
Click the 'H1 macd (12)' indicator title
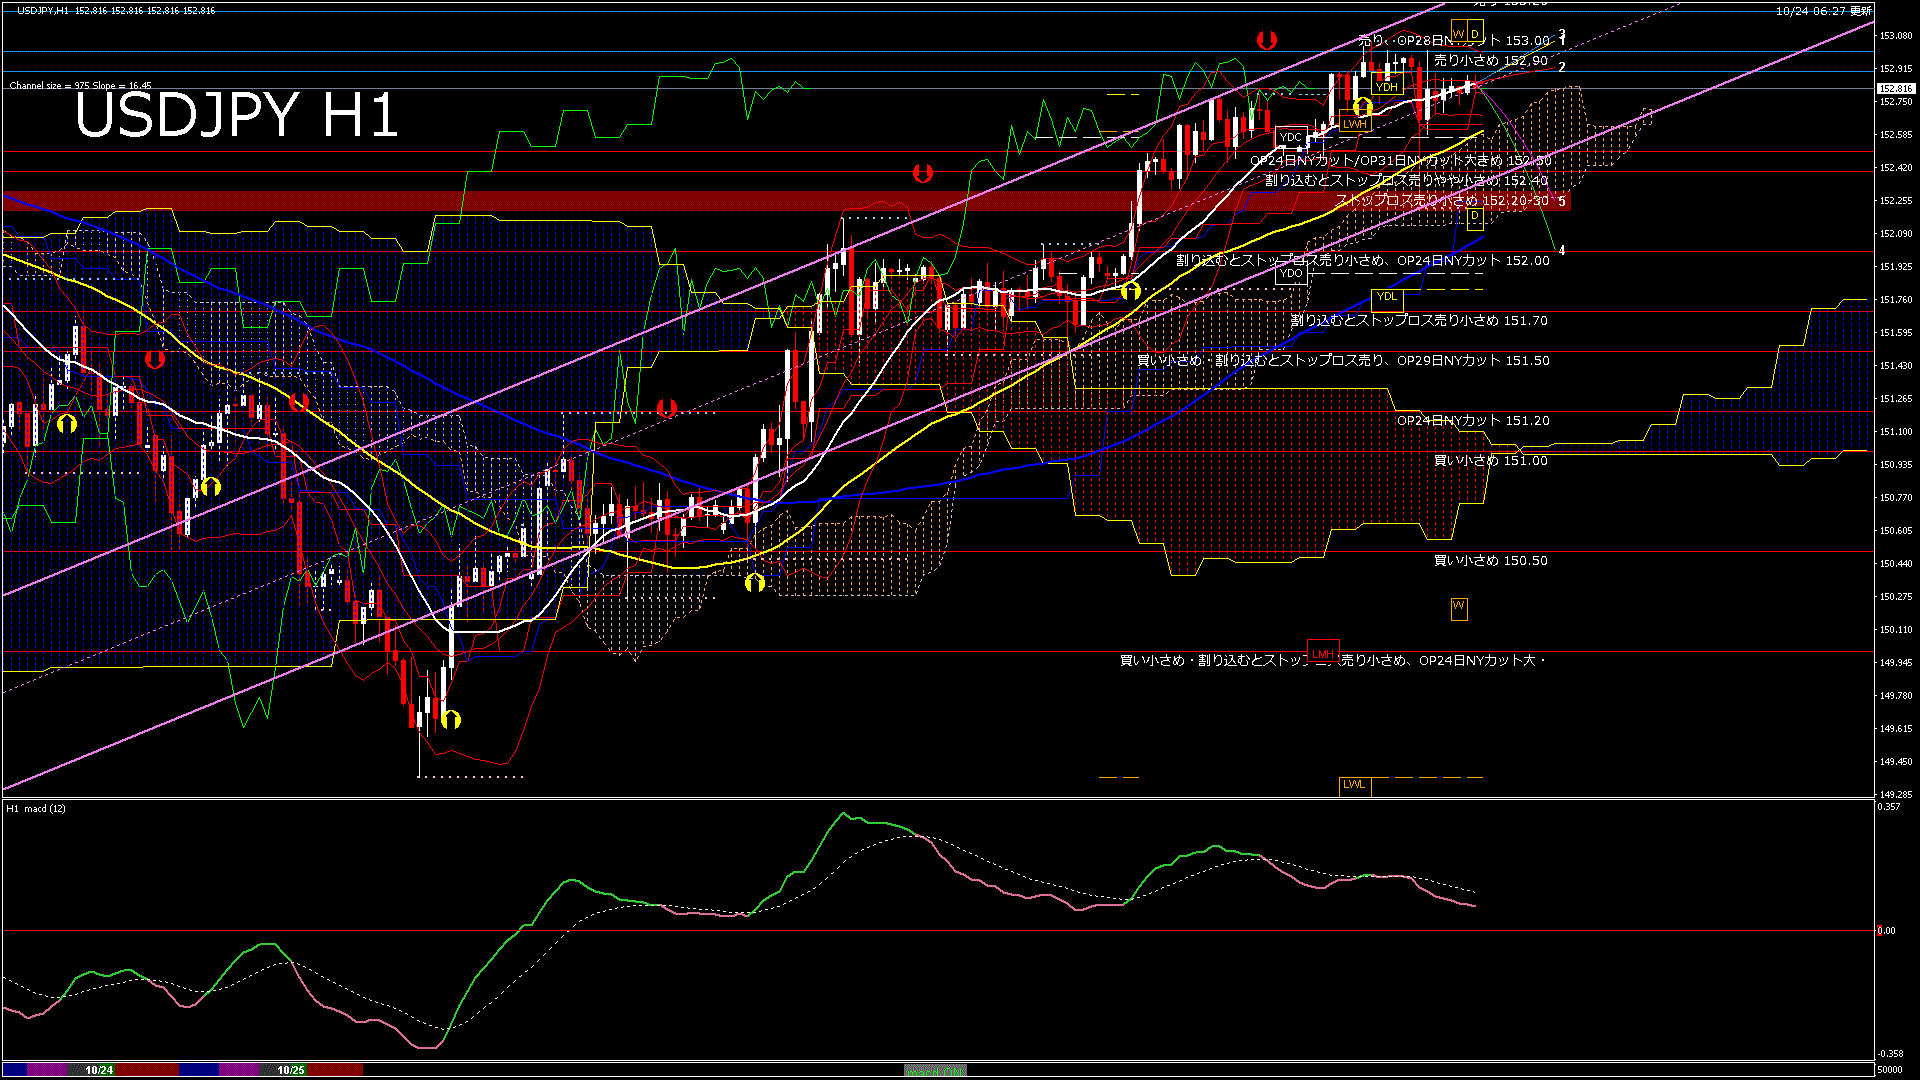click(36, 808)
